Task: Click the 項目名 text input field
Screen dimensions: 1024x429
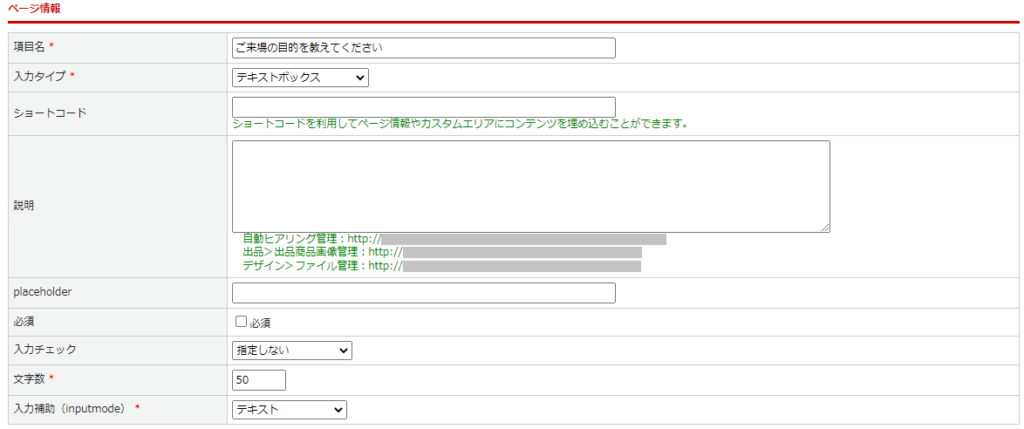Action: click(423, 47)
